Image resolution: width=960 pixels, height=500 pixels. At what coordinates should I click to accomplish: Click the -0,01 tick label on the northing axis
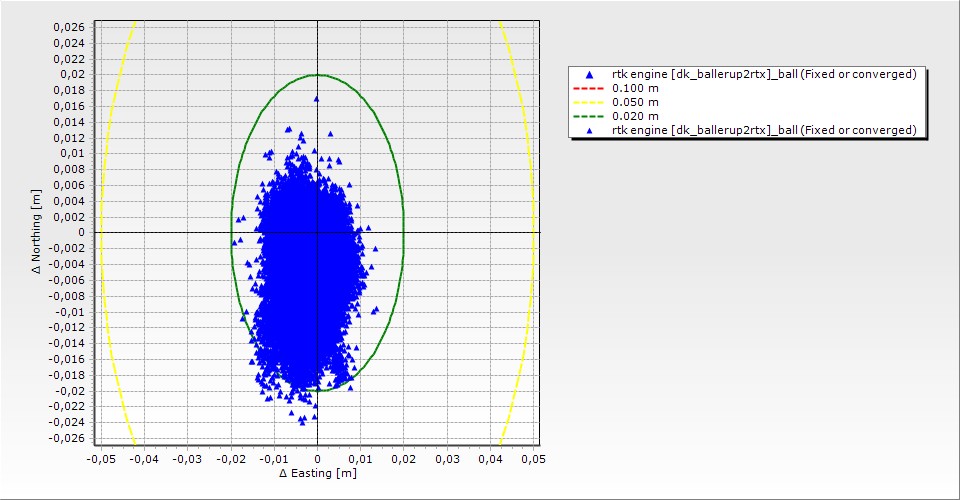tap(70, 312)
